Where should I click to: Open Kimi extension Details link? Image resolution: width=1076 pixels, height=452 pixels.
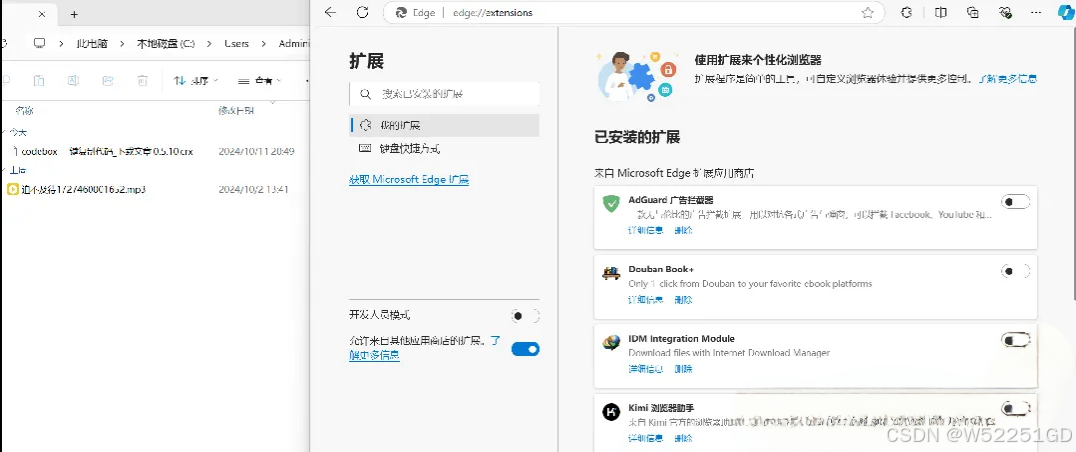click(646, 438)
